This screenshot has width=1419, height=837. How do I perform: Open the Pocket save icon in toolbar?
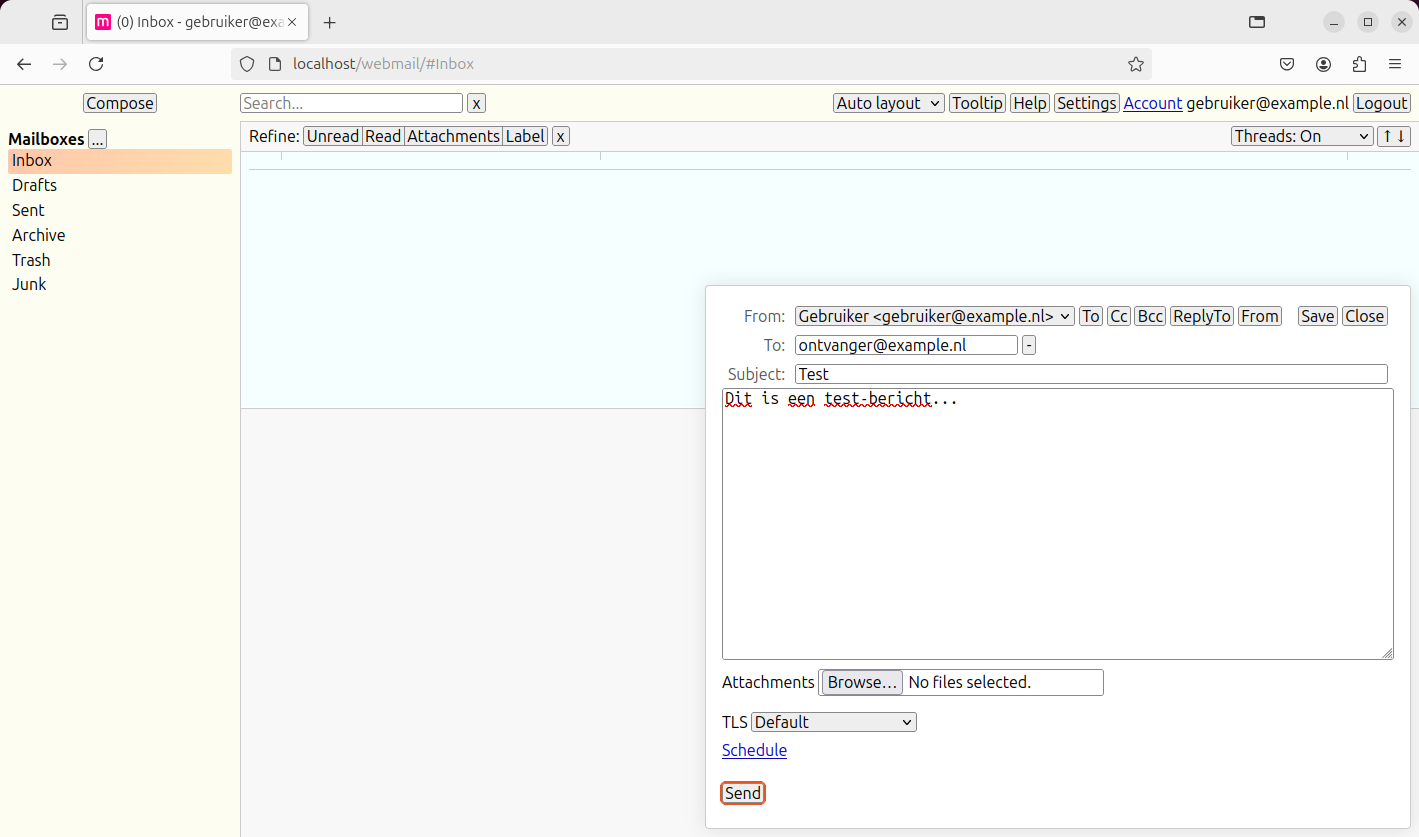point(1288,64)
